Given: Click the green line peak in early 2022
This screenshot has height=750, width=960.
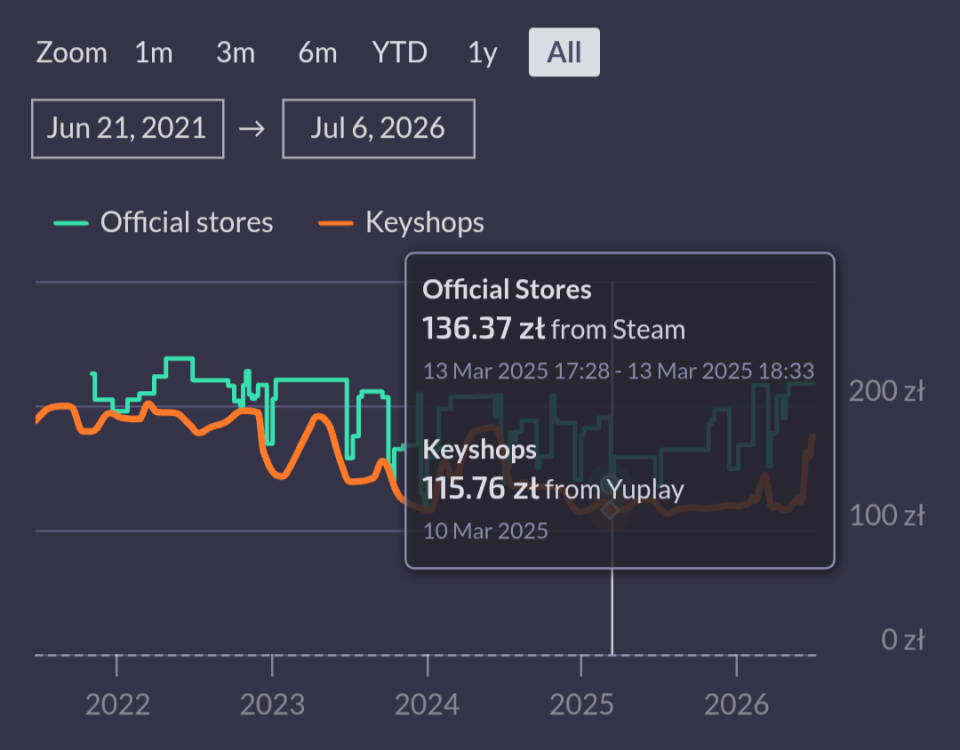Looking at the screenshot, I should (x=179, y=358).
